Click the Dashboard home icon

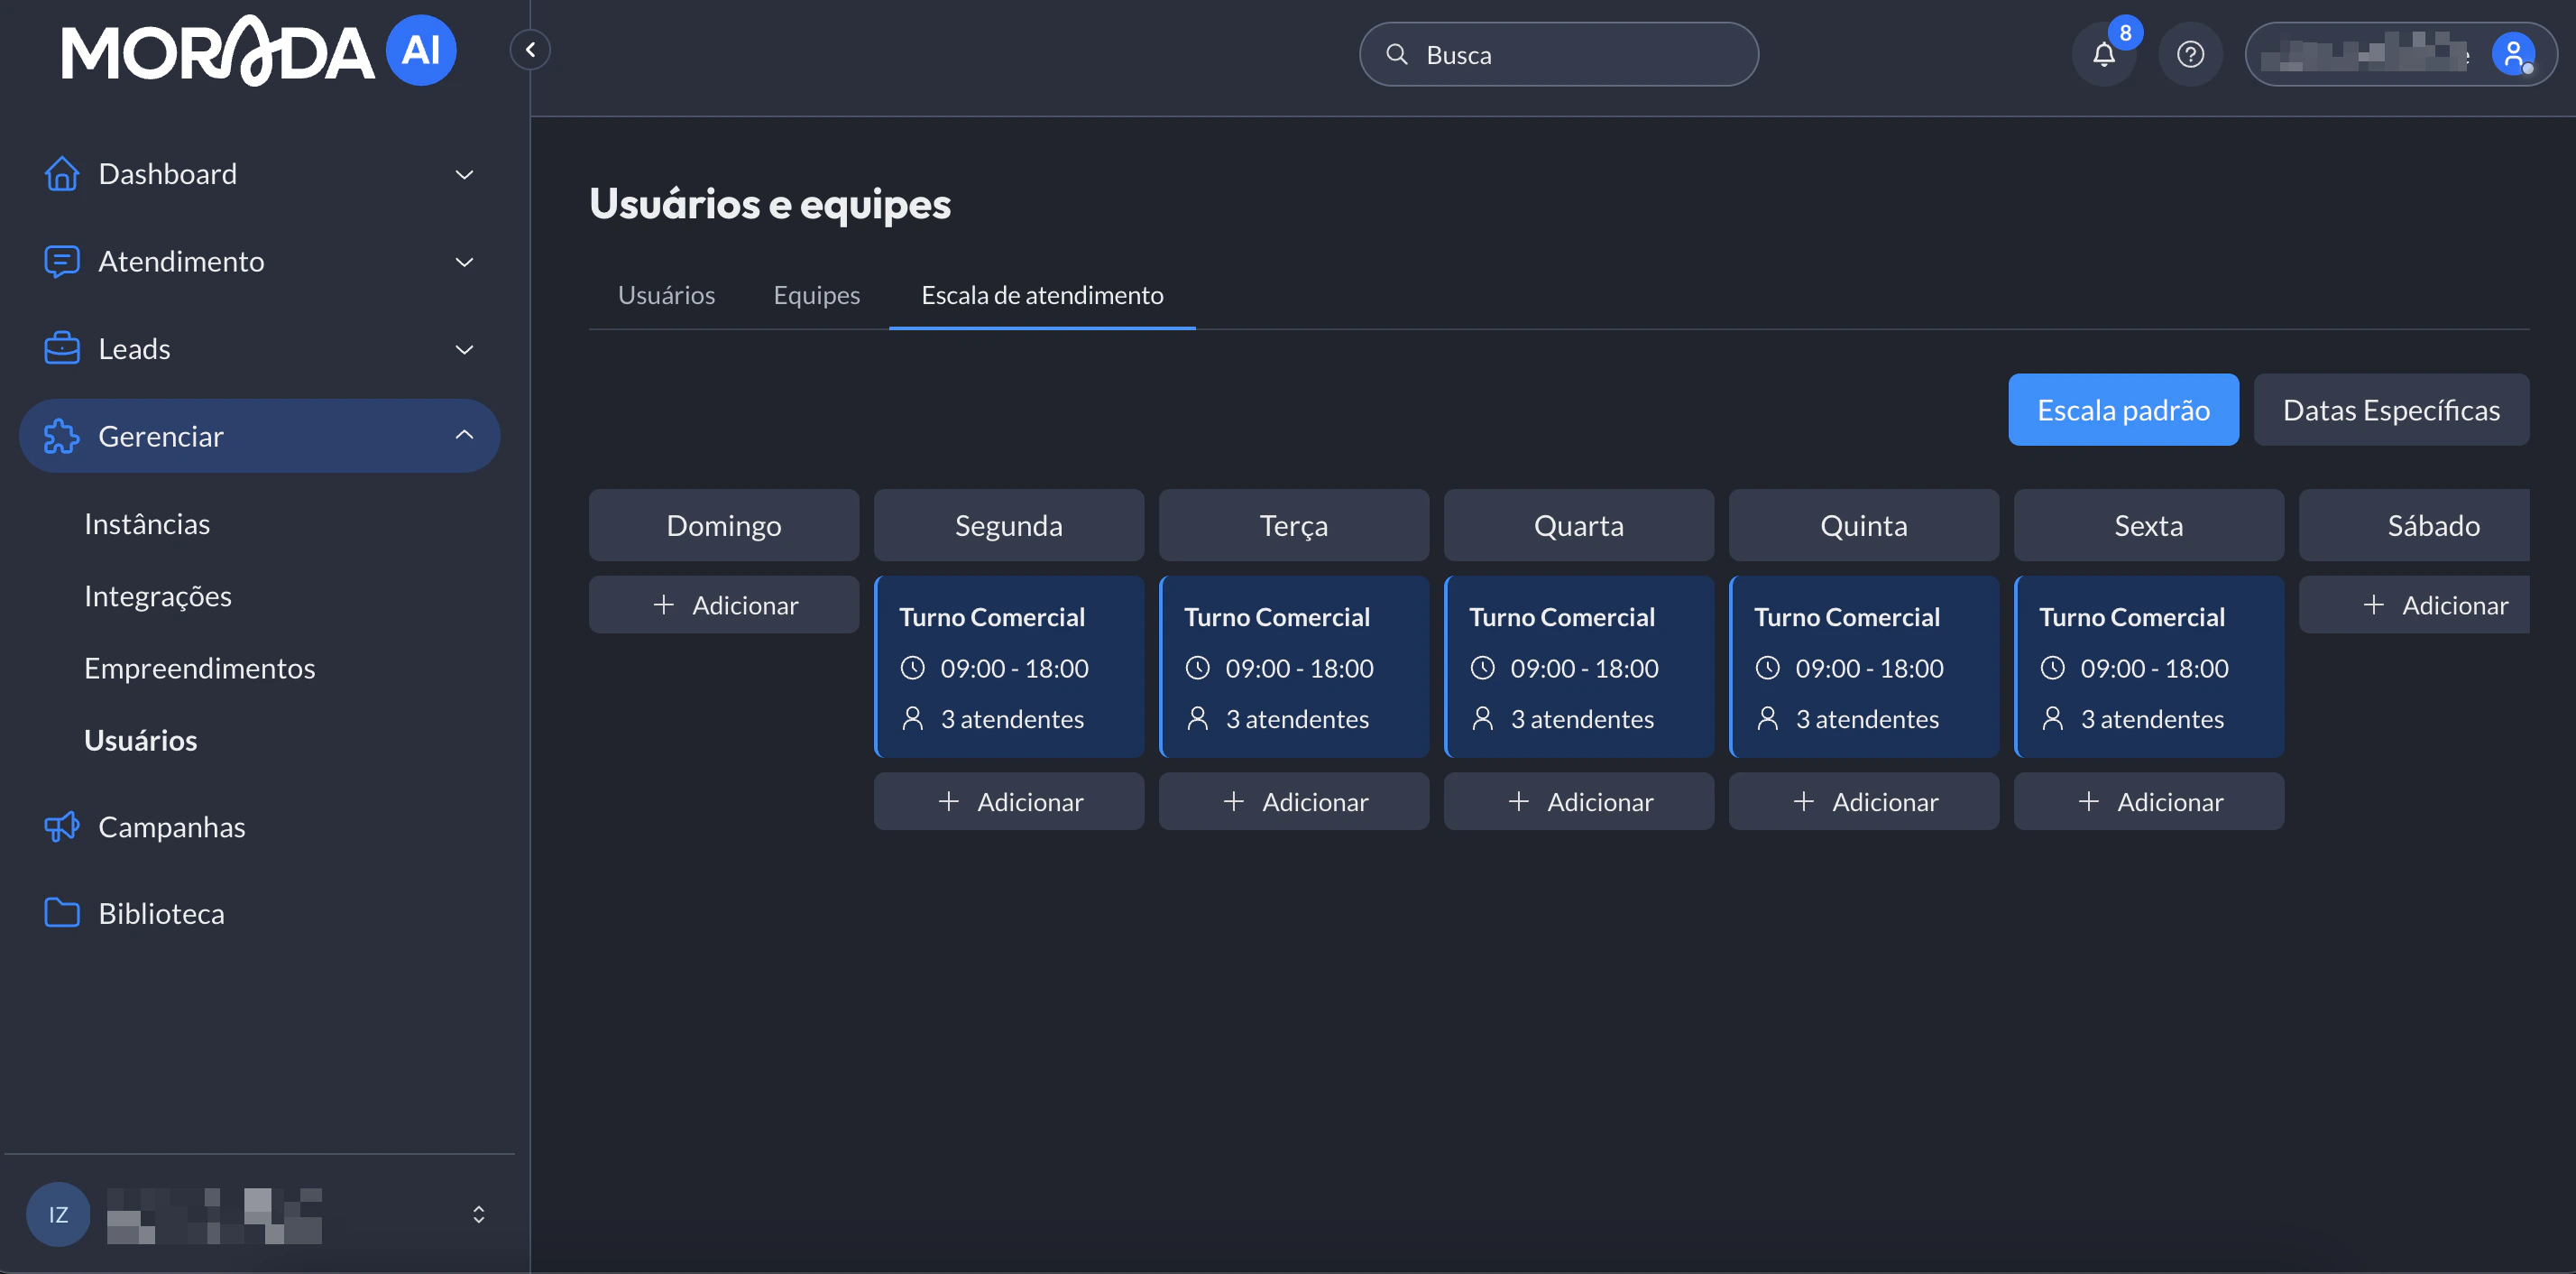[61, 173]
